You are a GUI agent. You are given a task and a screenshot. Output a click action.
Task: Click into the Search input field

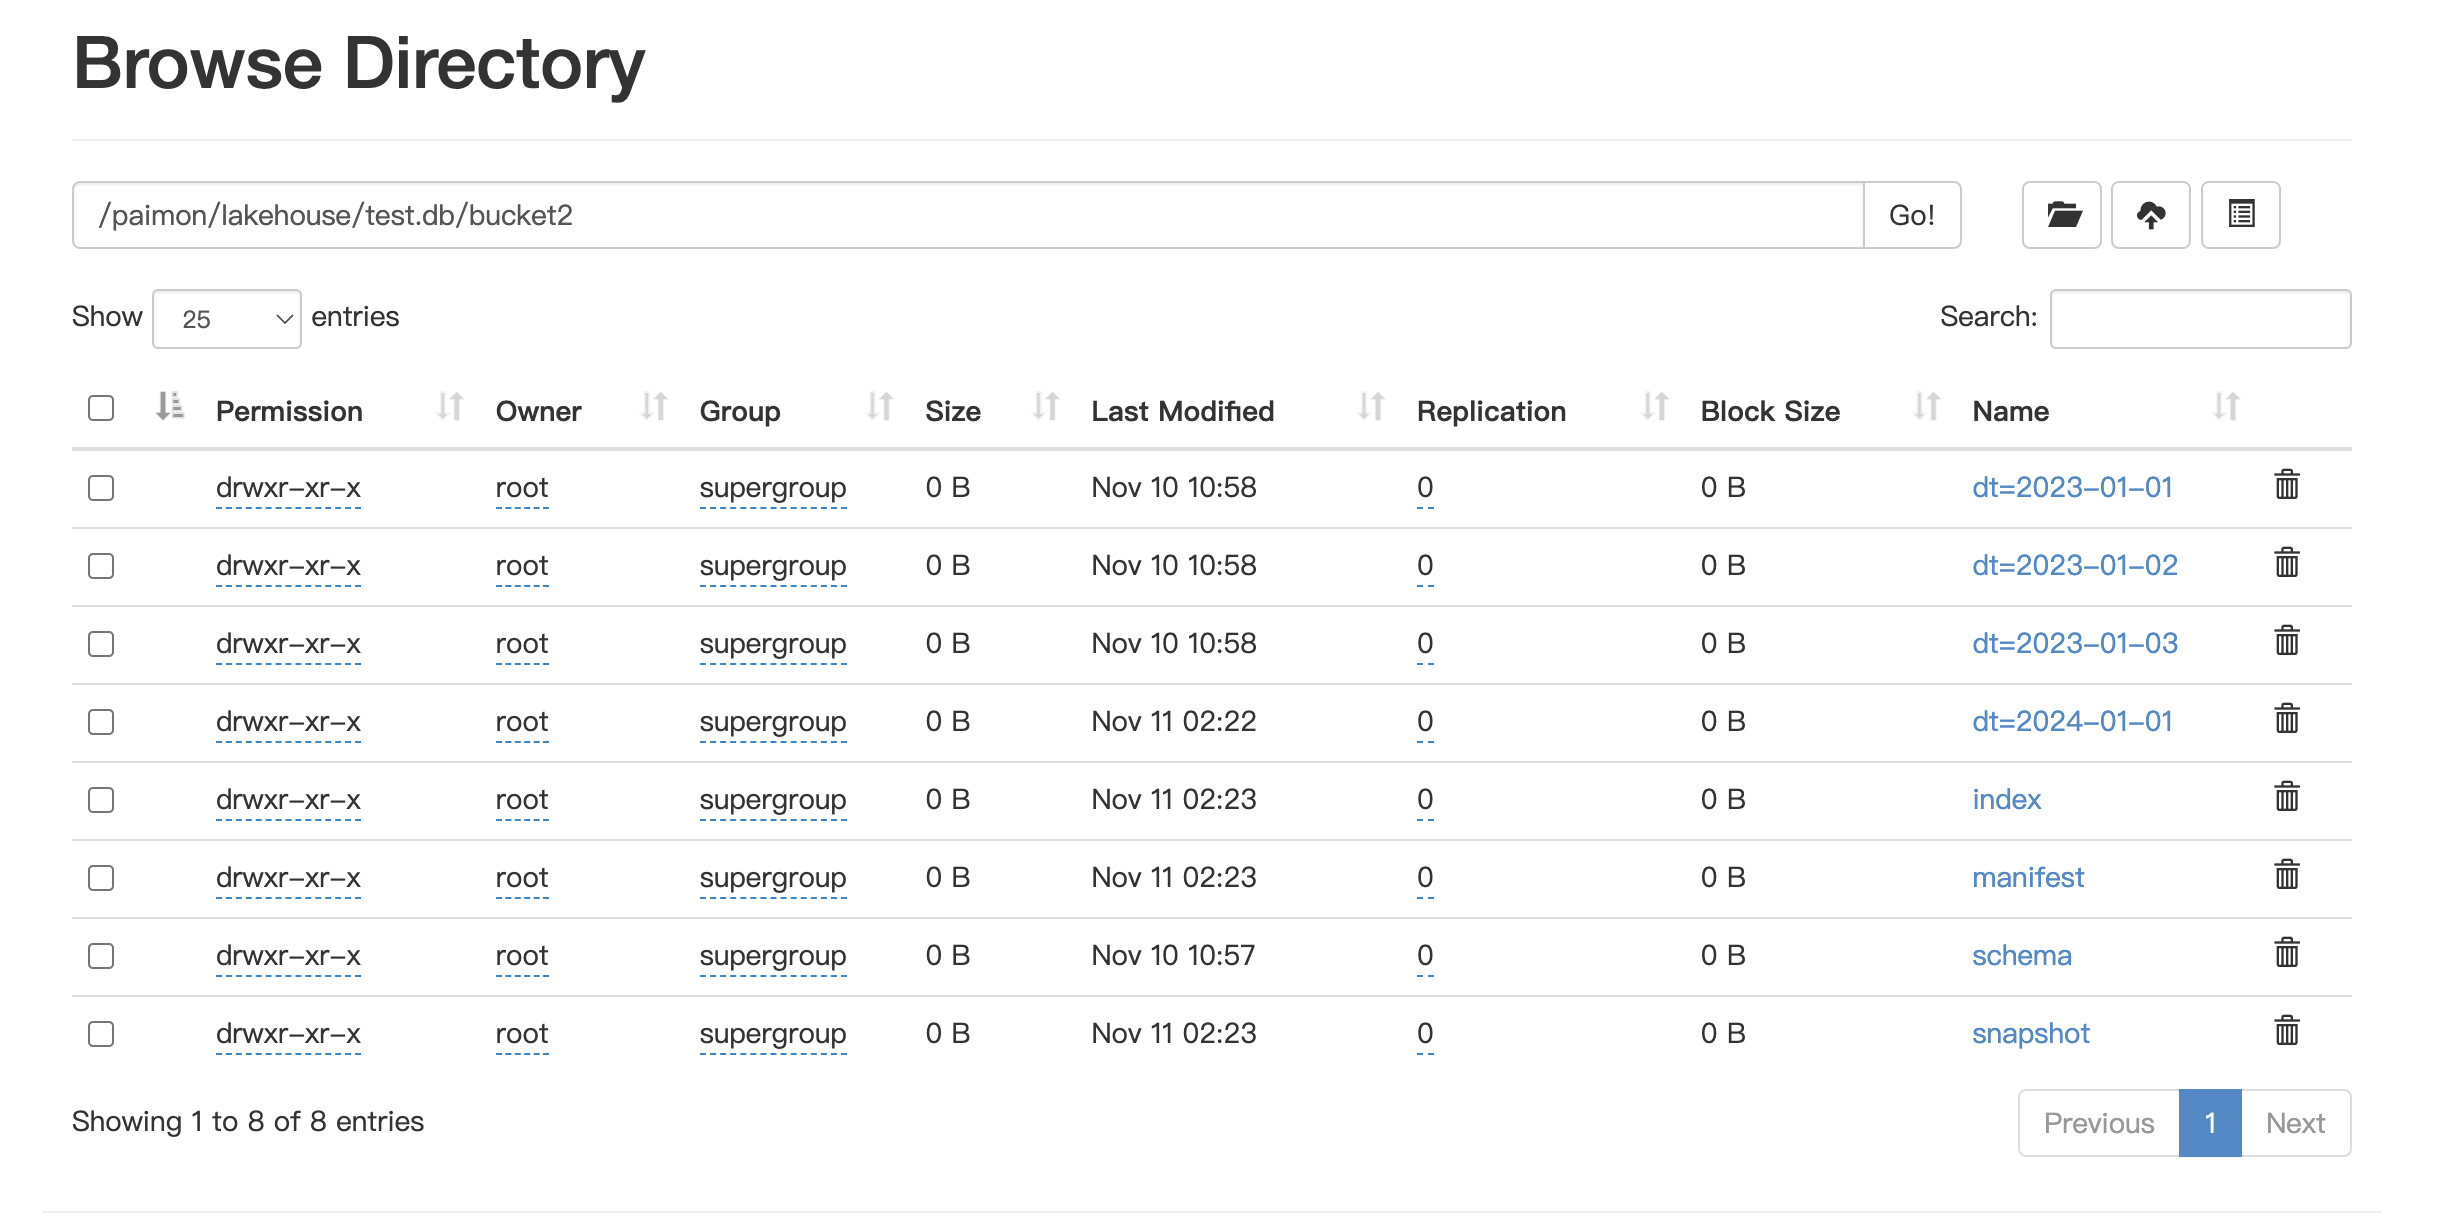(2200, 319)
